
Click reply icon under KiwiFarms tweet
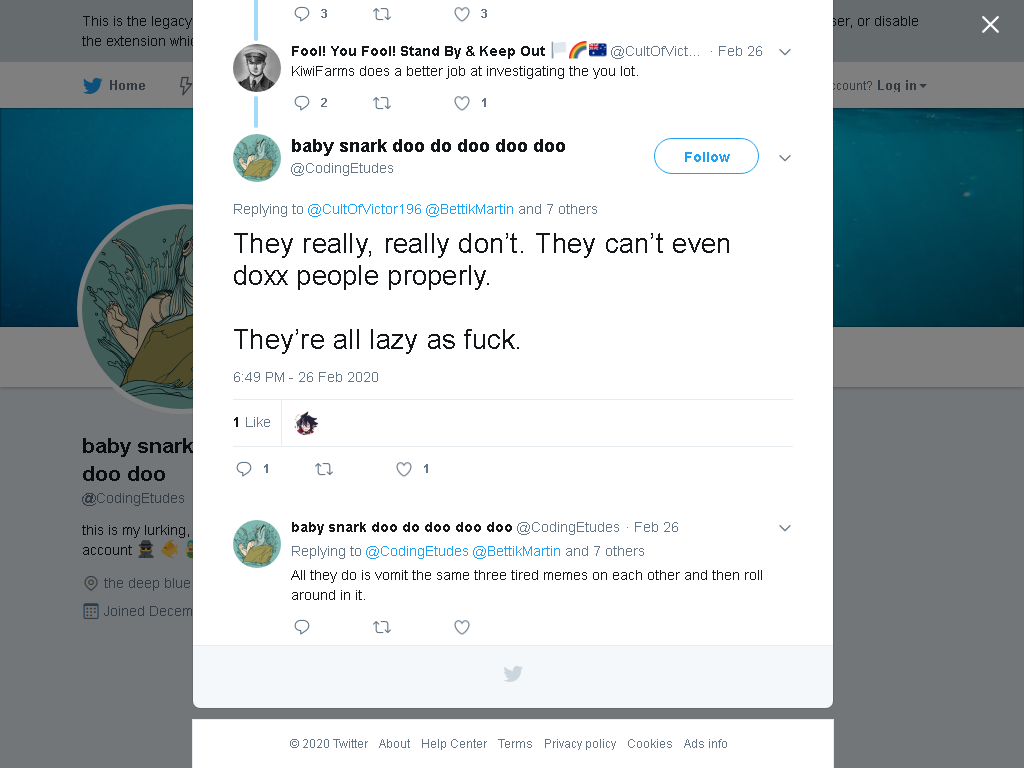302,103
